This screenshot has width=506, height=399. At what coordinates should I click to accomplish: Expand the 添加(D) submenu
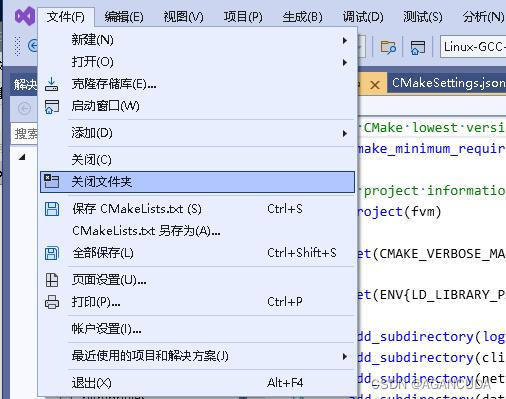point(197,133)
